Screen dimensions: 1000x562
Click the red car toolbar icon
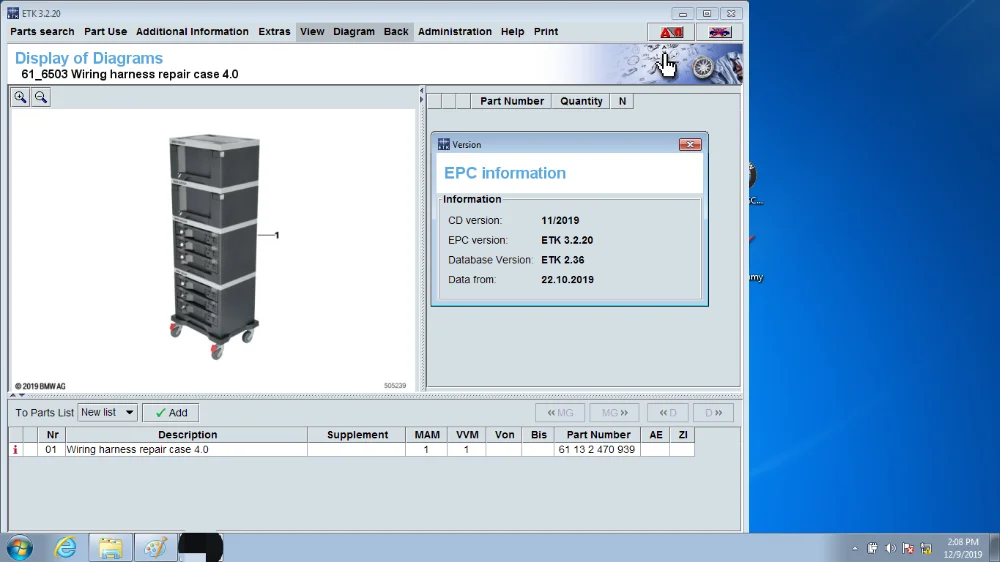point(671,32)
